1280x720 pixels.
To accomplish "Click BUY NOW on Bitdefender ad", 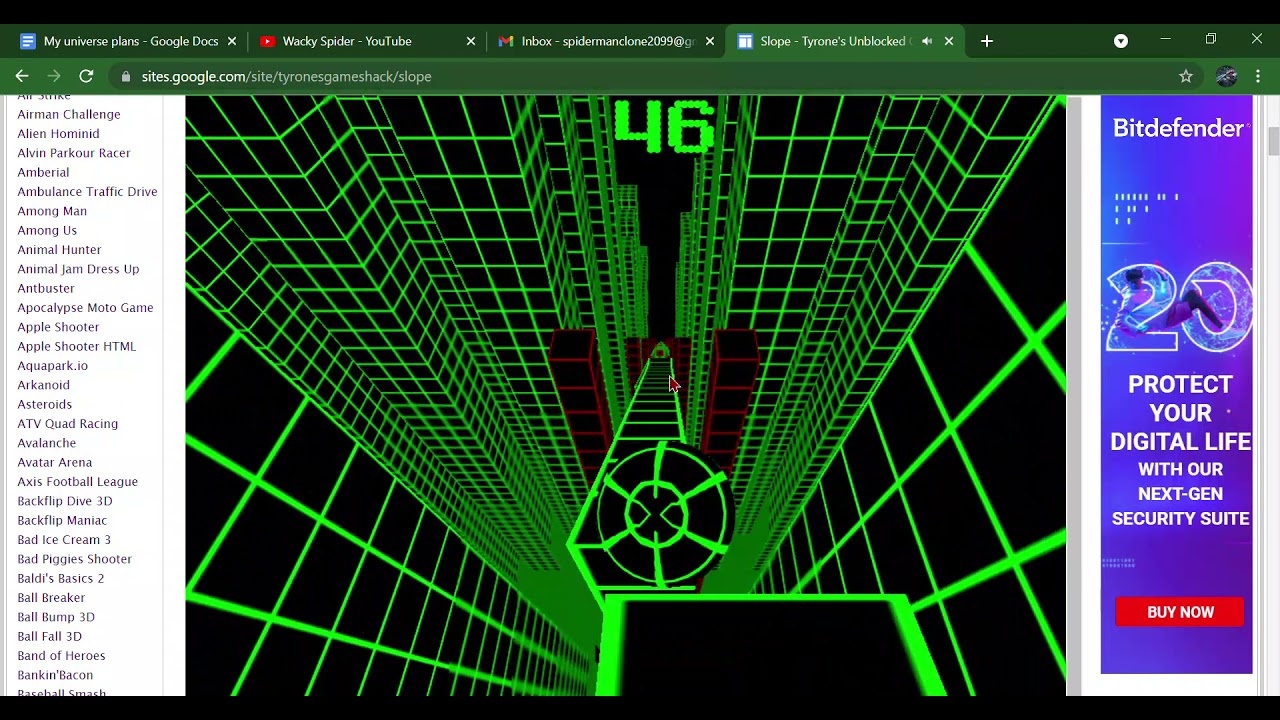I will tap(1180, 612).
